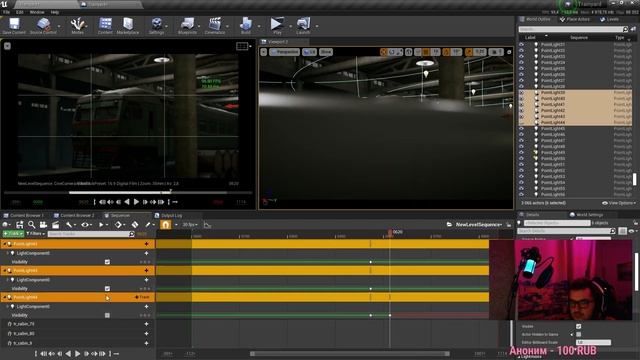The height and width of the screenshot is (360, 640).
Task: Click the Build toolbar icon
Action: pyautogui.click(x=246, y=24)
